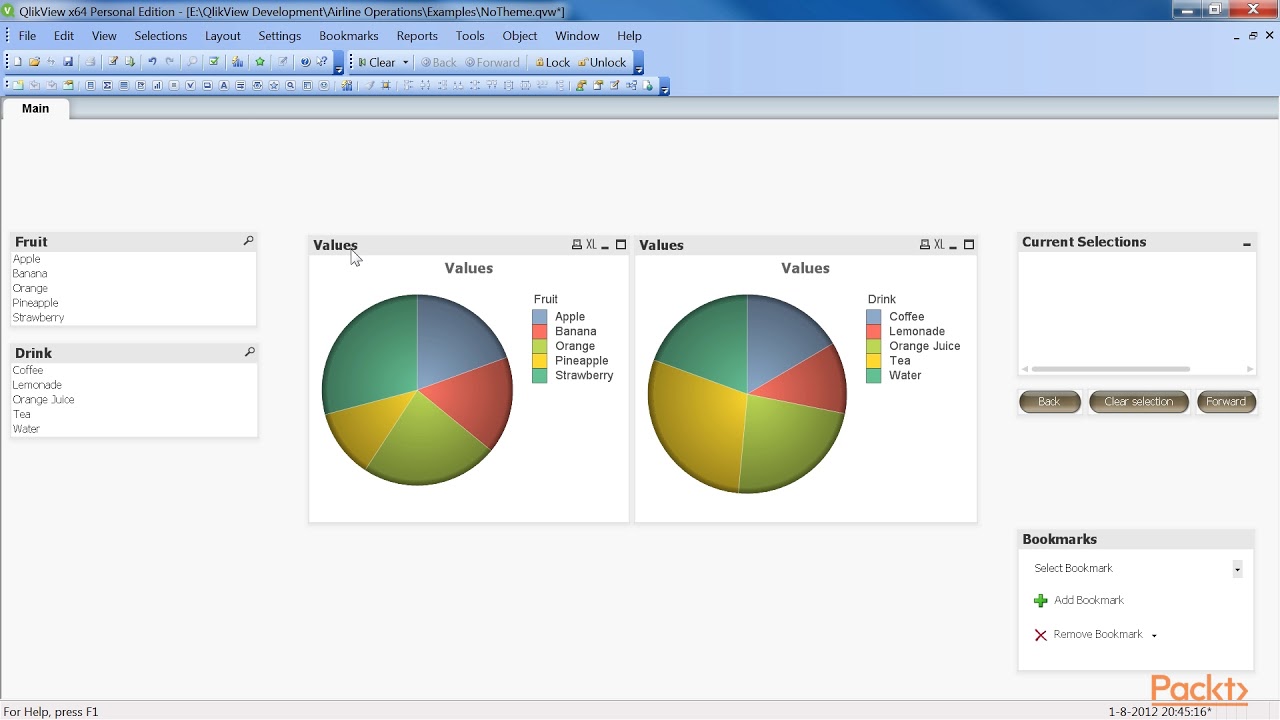This screenshot has width=1280, height=720.
Task: Toggle the design grid
Action: [386, 86]
